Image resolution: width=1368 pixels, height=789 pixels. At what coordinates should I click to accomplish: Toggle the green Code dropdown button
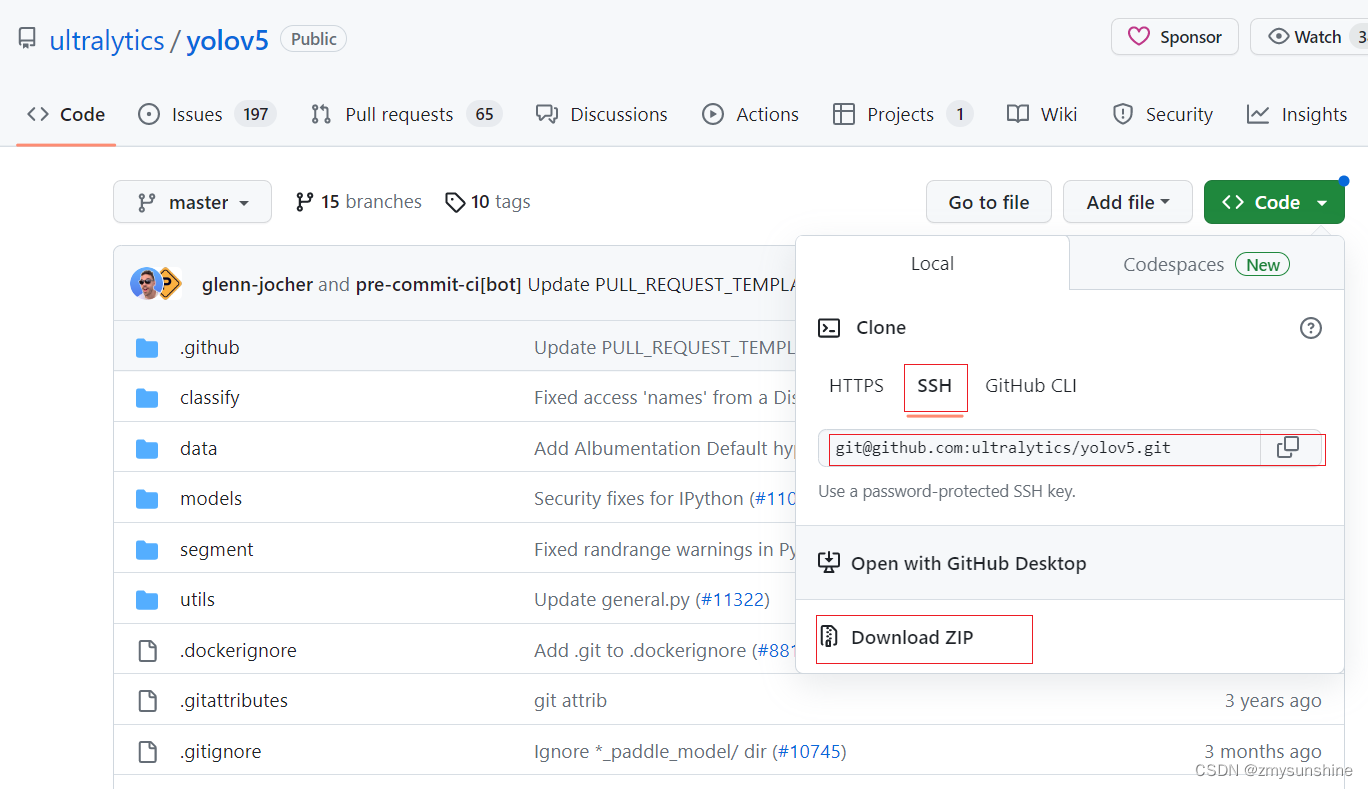(1274, 202)
